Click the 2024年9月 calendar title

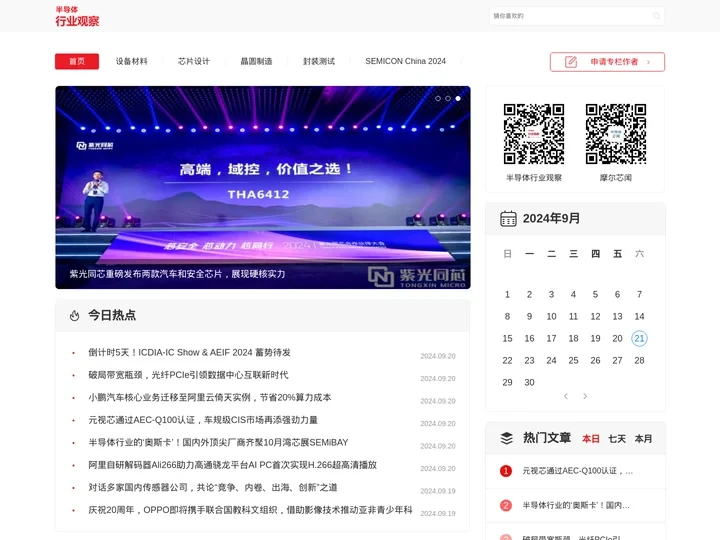coord(551,219)
